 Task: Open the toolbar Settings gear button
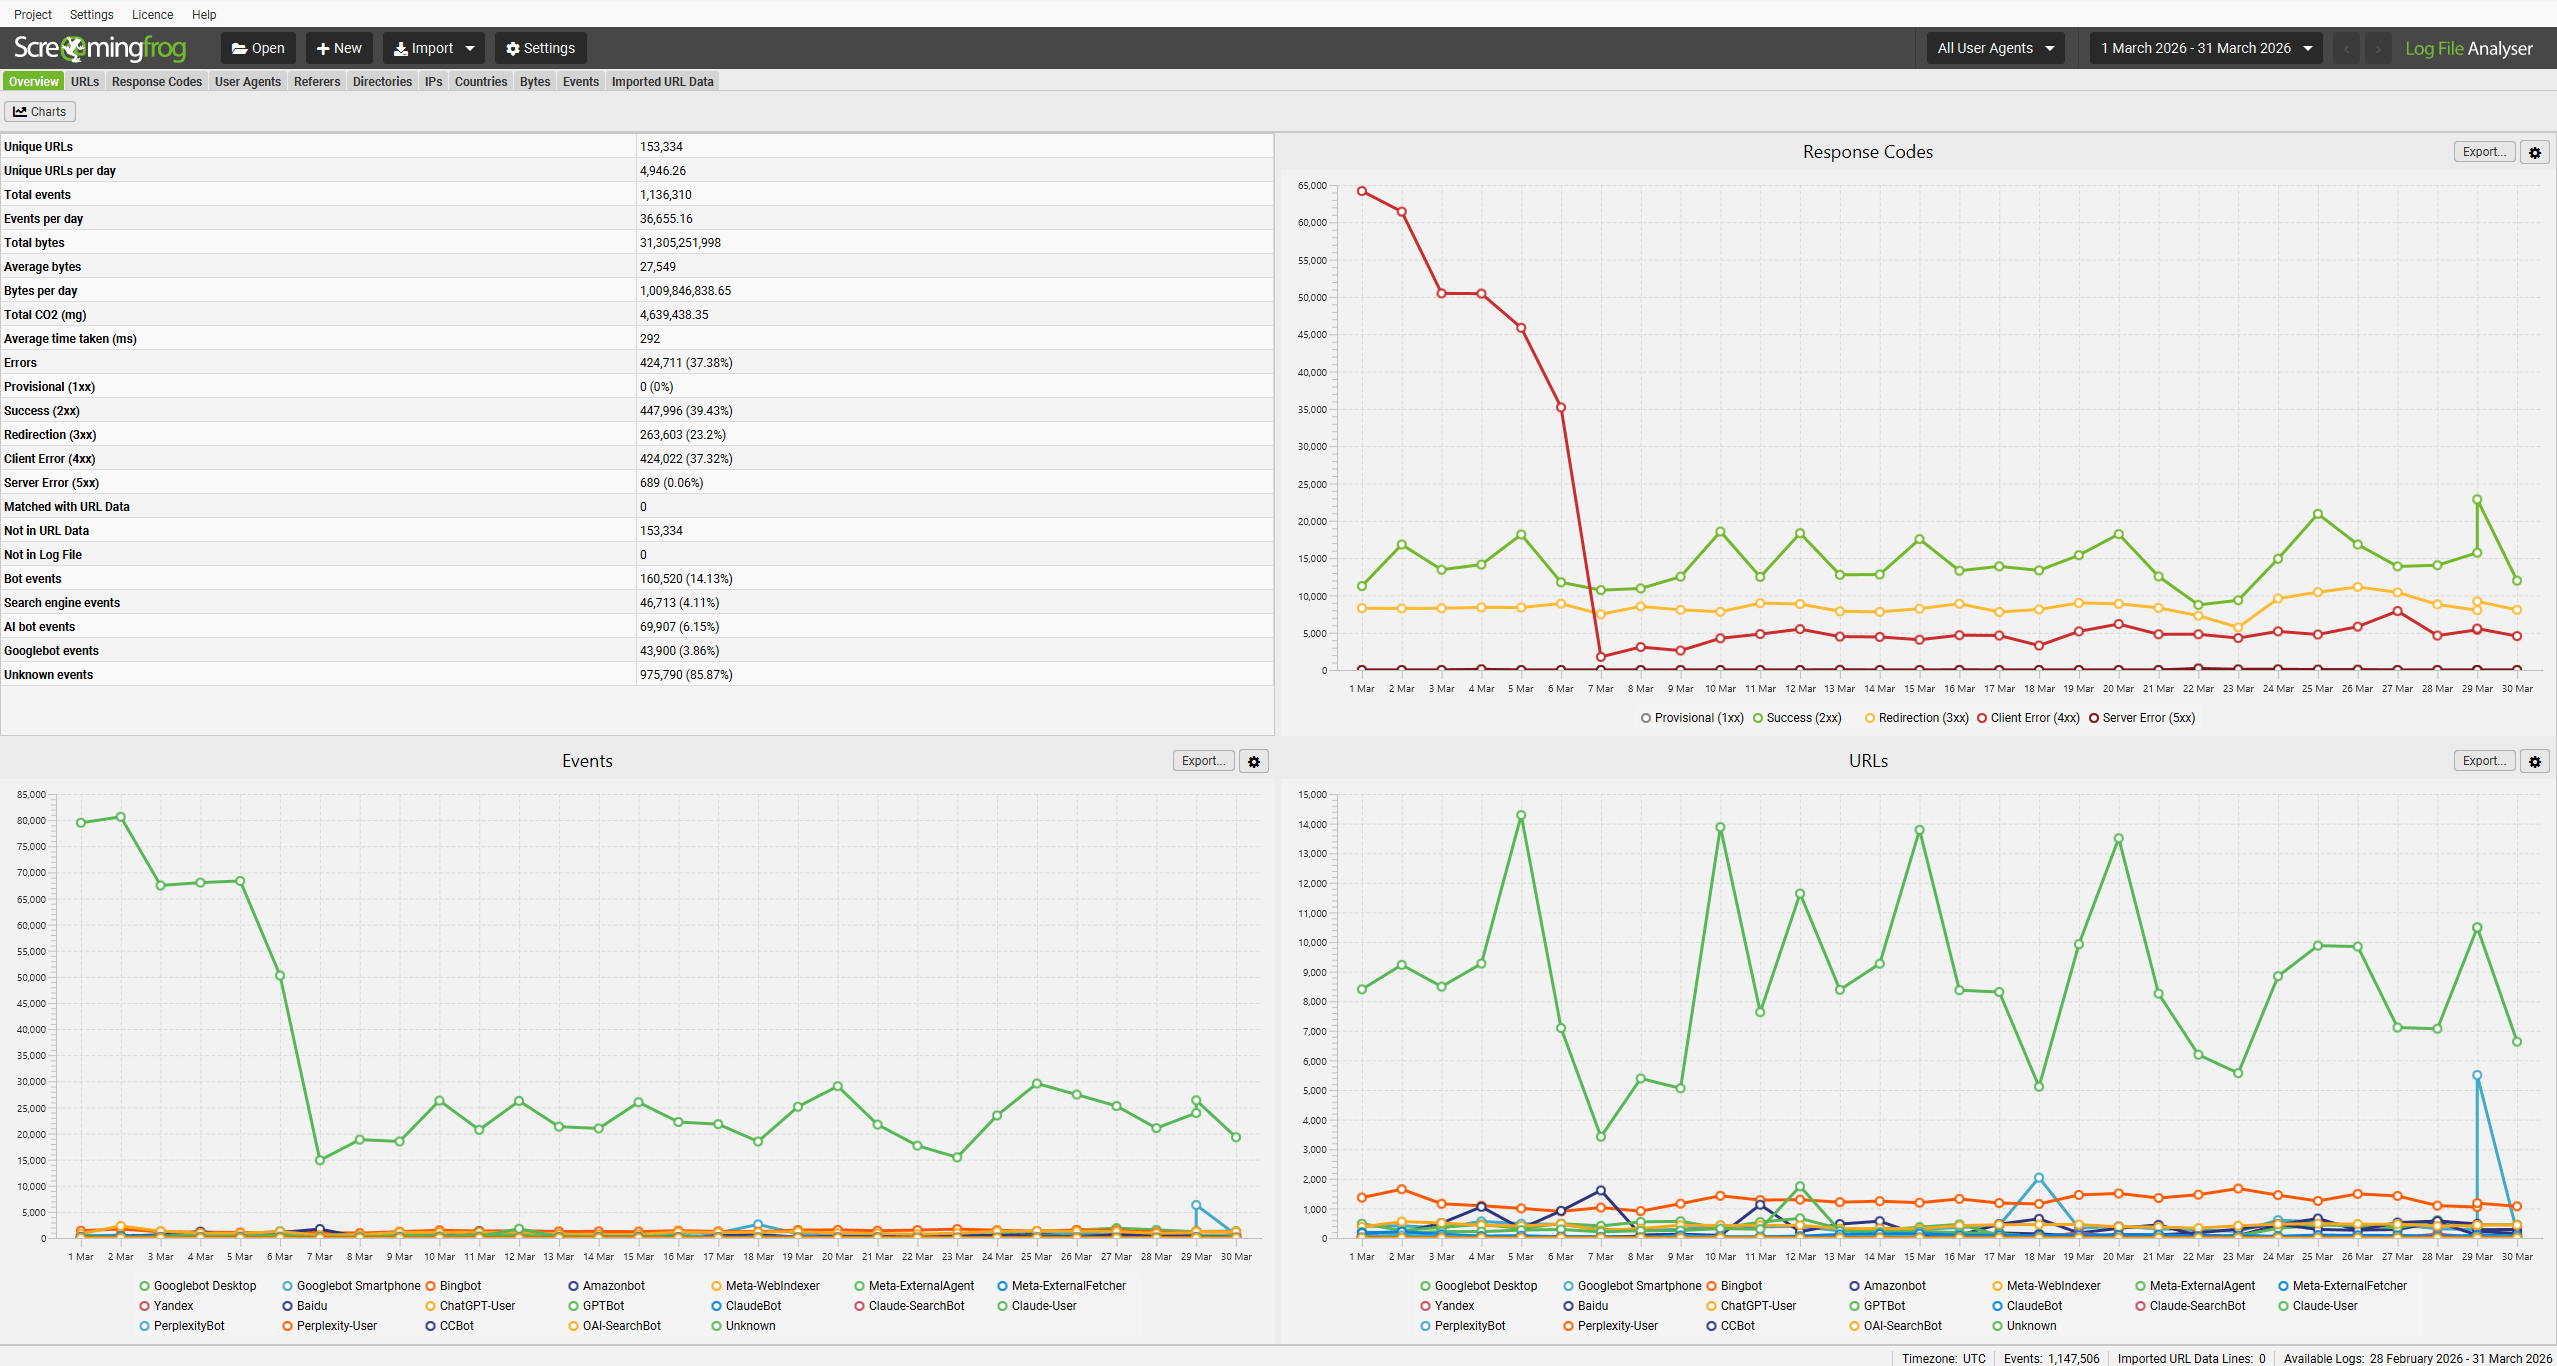click(540, 48)
